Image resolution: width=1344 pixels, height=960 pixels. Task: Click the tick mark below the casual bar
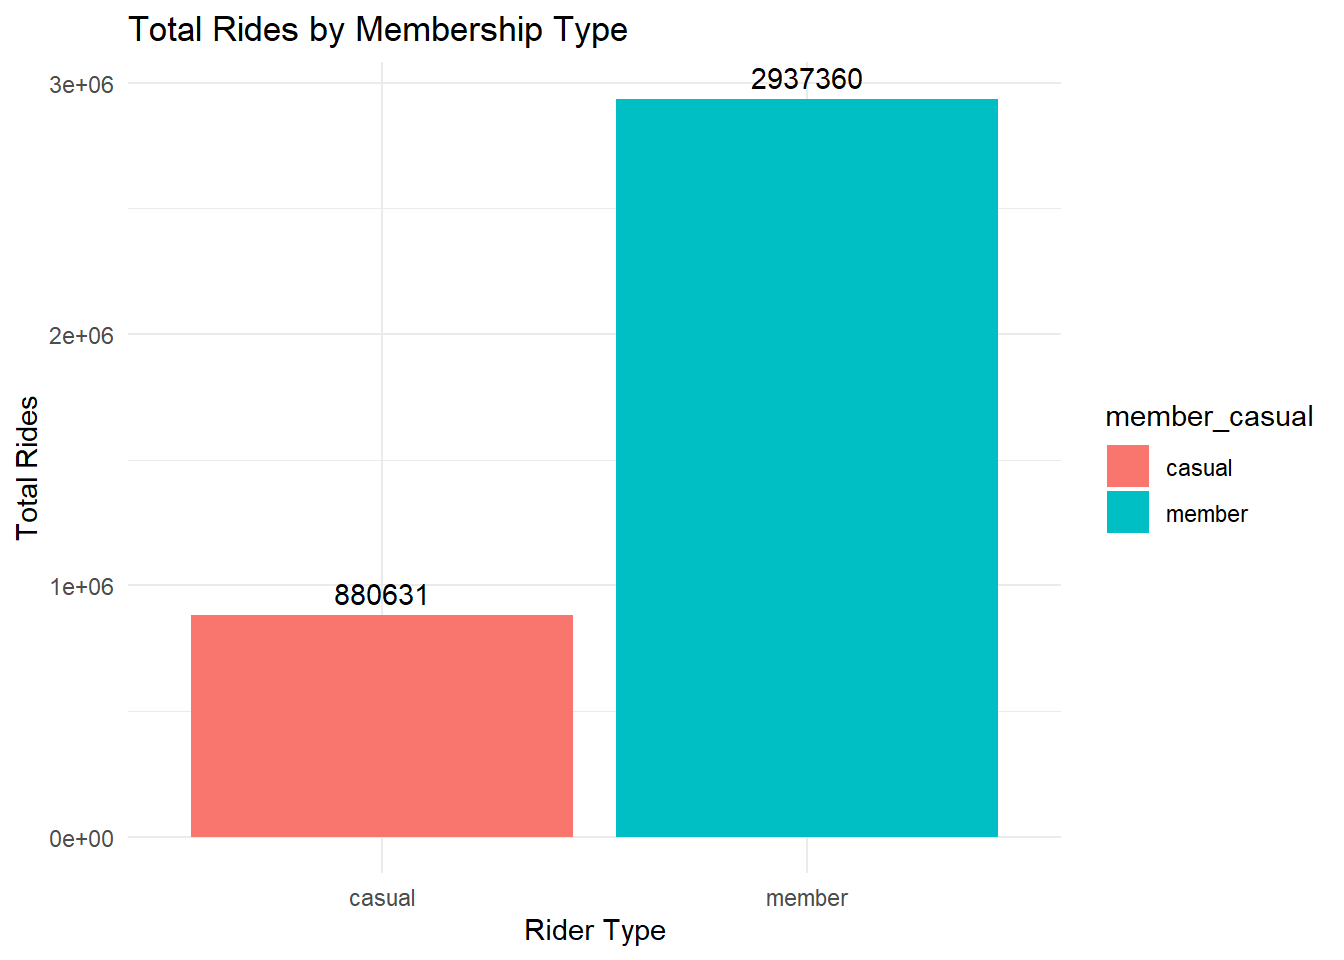382,856
